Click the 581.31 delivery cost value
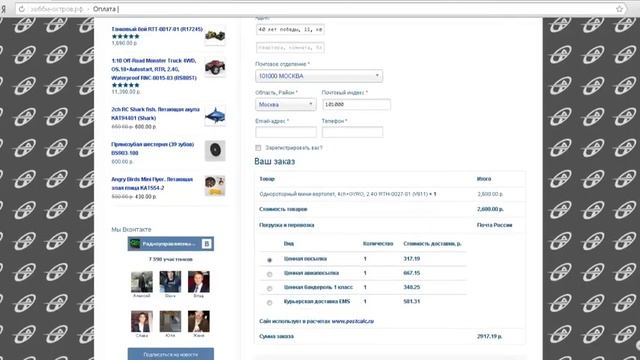The image size is (640, 360). tap(411, 302)
